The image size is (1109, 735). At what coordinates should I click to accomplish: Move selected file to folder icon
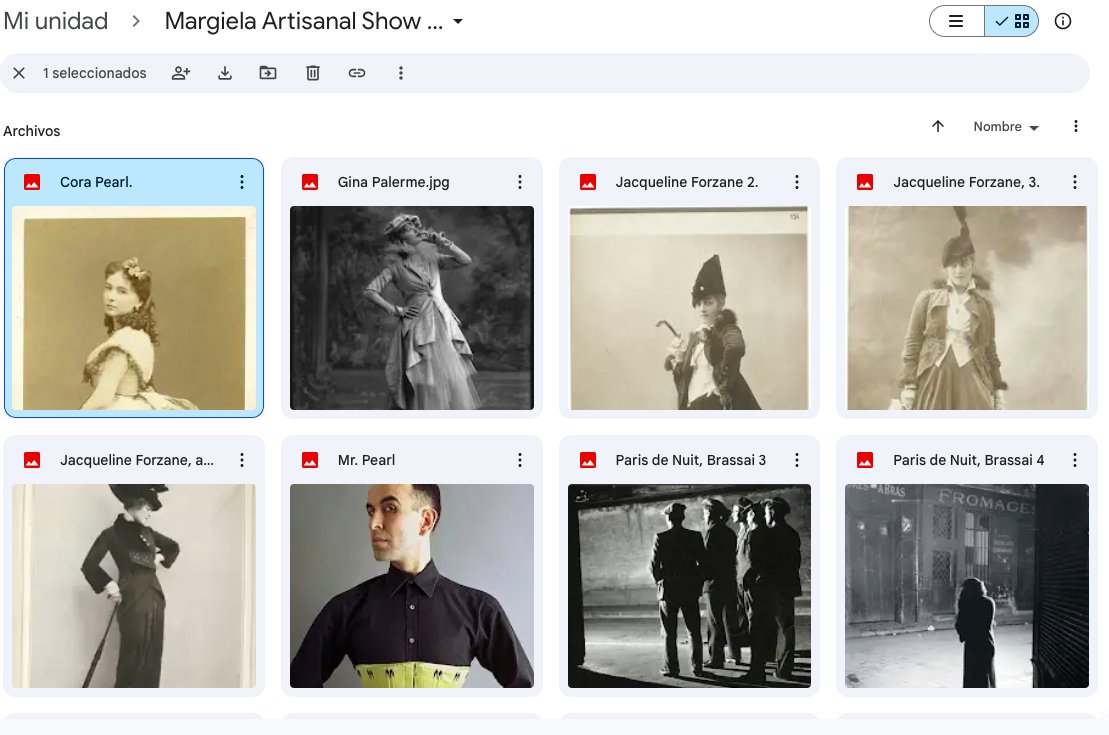click(x=268, y=73)
